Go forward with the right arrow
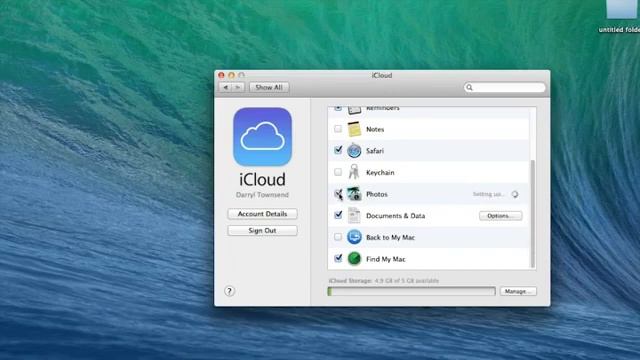The width and height of the screenshot is (640, 360). (x=238, y=87)
